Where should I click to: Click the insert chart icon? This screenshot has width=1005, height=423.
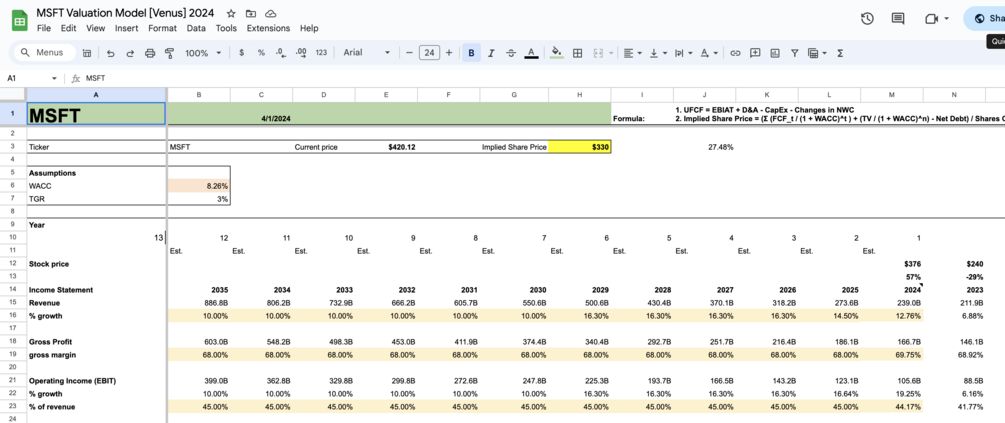pyautogui.click(x=775, y=53)
